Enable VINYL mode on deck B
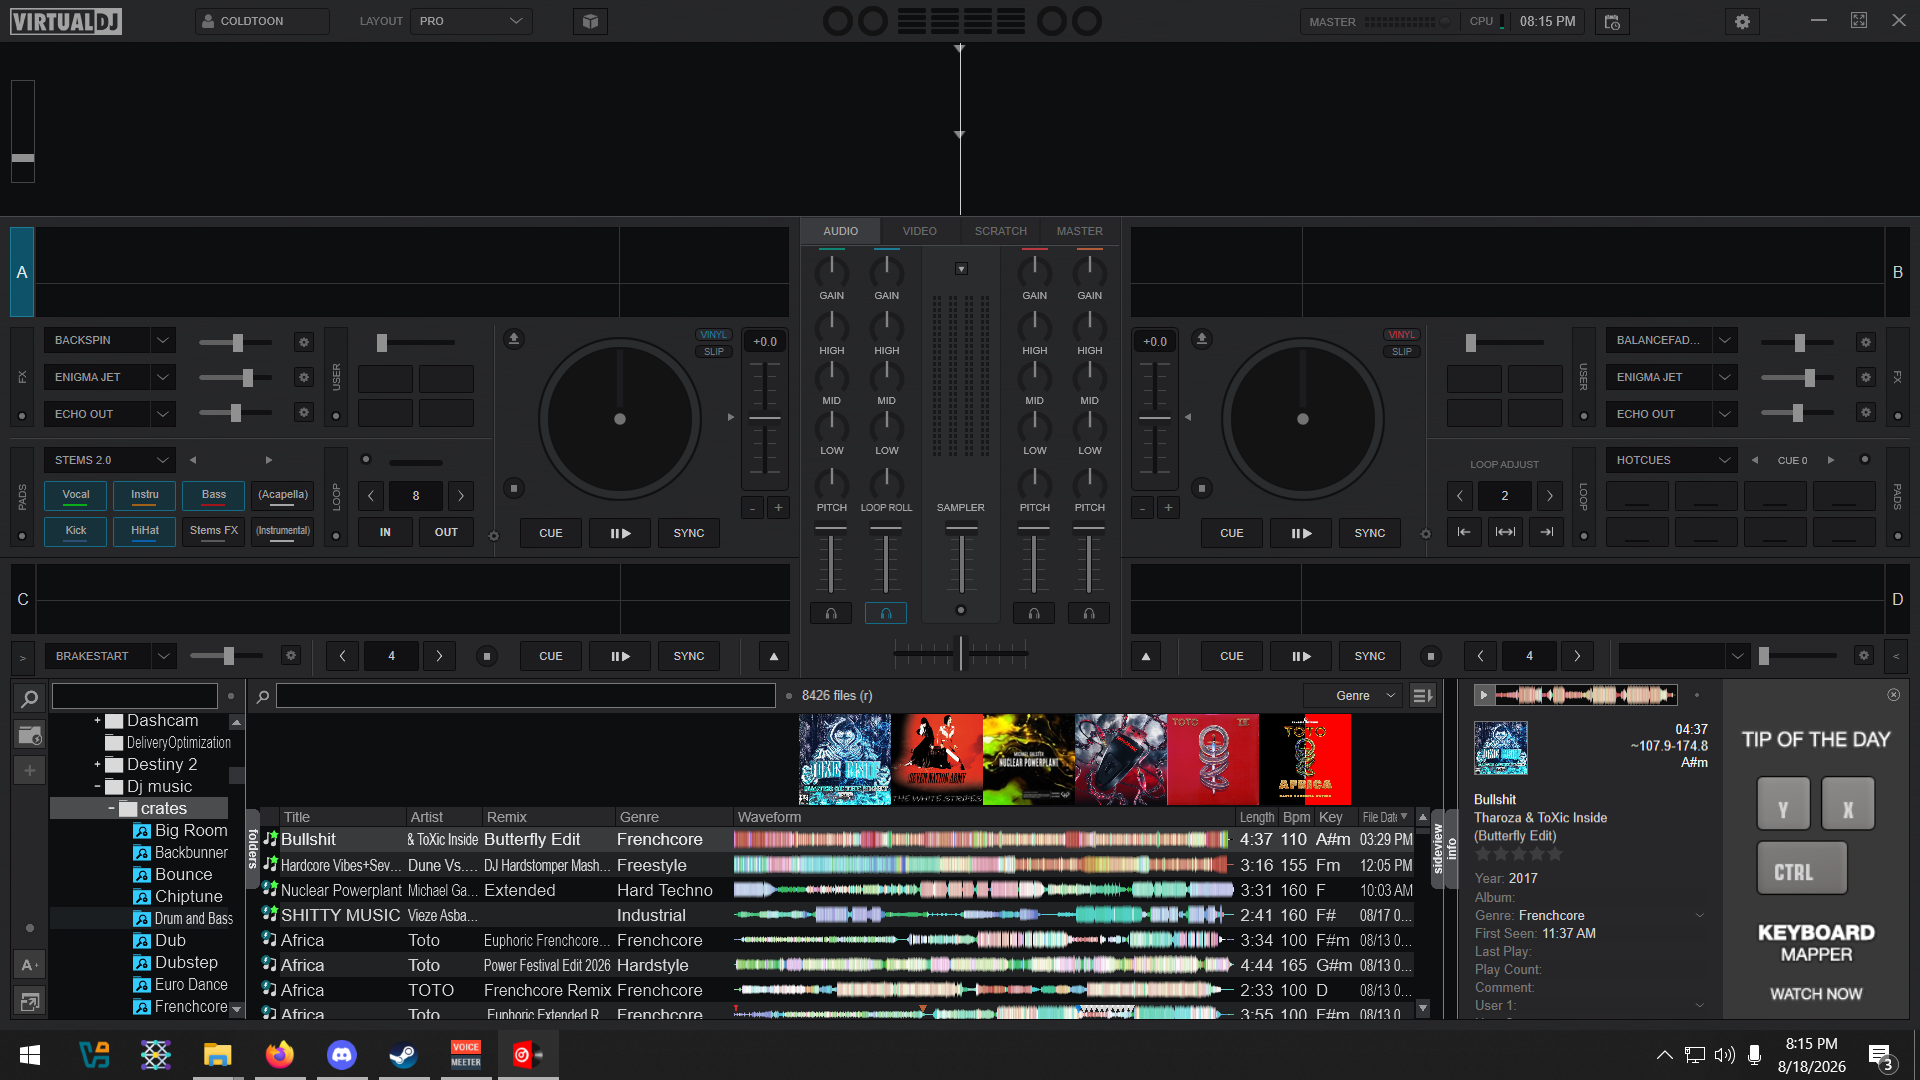This screenshot has height=1080, width=1920. [1402, 335]
